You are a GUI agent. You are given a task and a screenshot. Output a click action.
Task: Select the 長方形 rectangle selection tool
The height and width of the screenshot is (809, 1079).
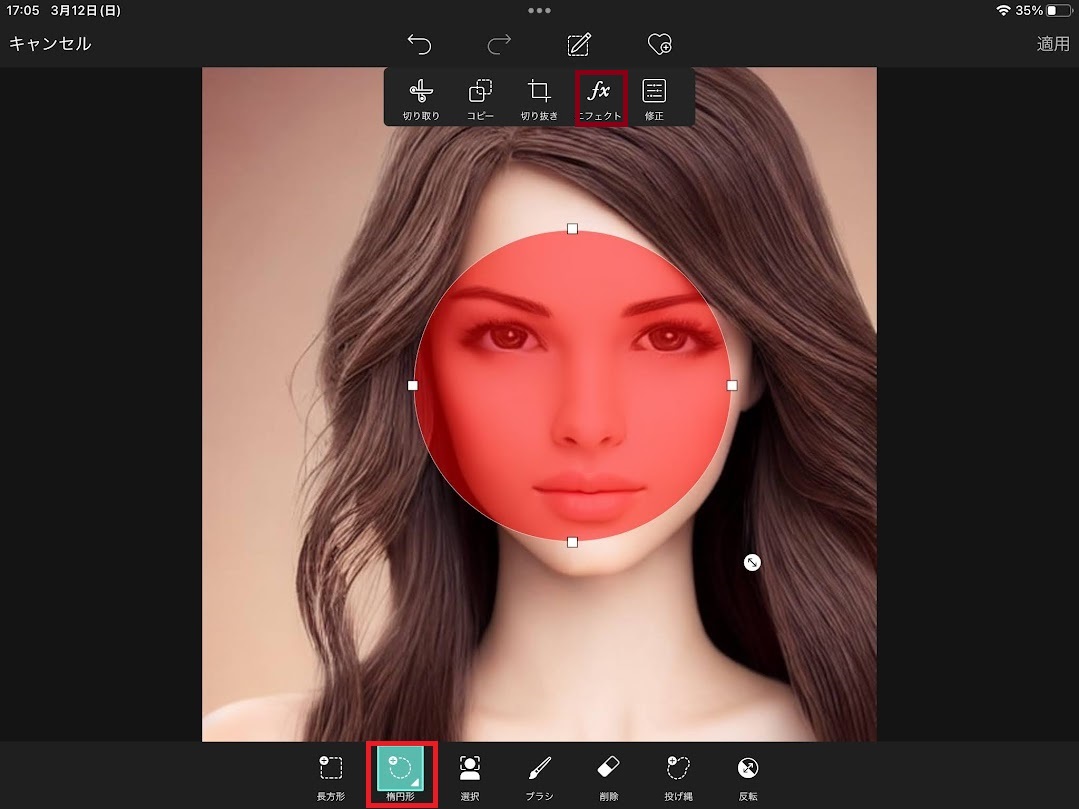pyautogui.click(x=331, y=775)
